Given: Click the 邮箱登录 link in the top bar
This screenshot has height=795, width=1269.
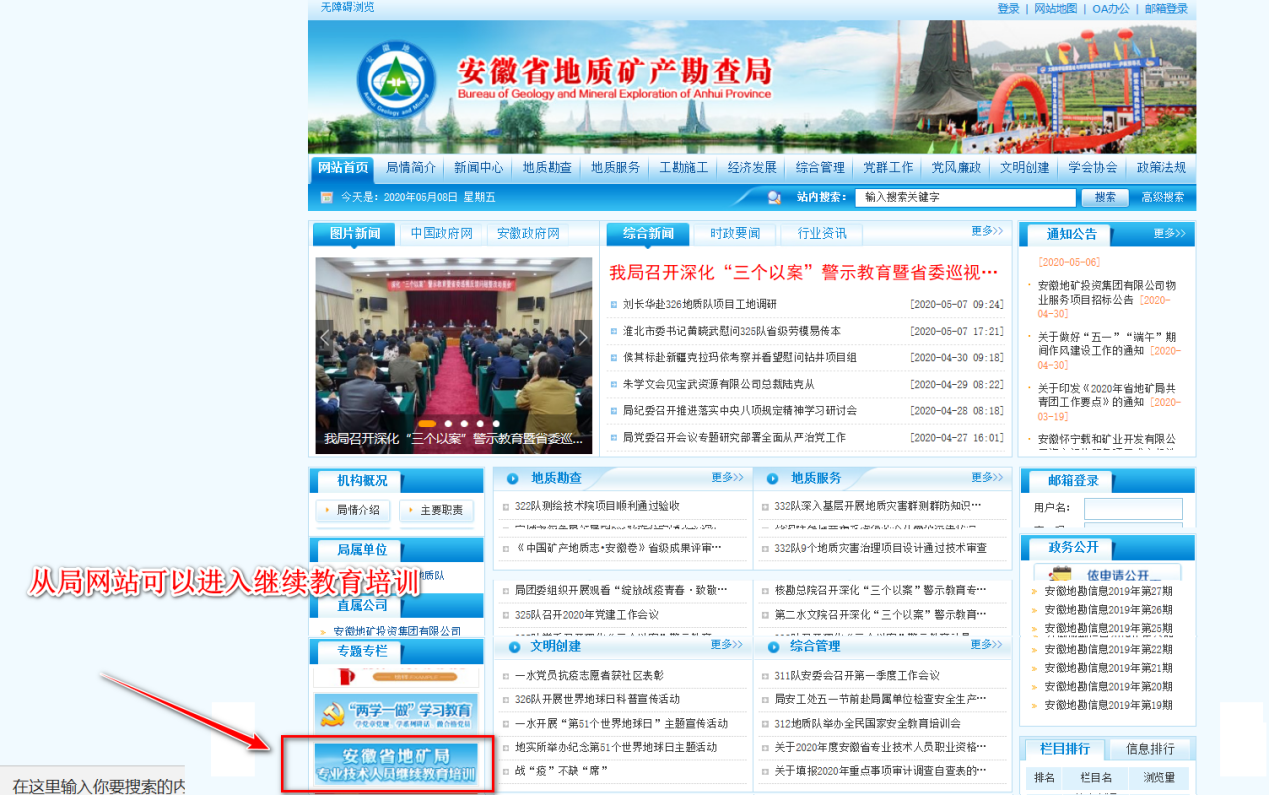Looking at the screenshot, I should pyautogui.click(x=1167, y=9).
